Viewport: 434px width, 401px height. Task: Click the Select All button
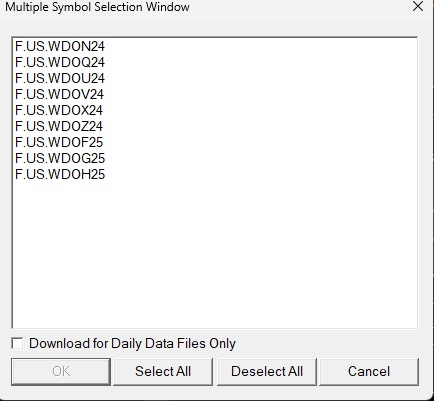pos(163,372)
